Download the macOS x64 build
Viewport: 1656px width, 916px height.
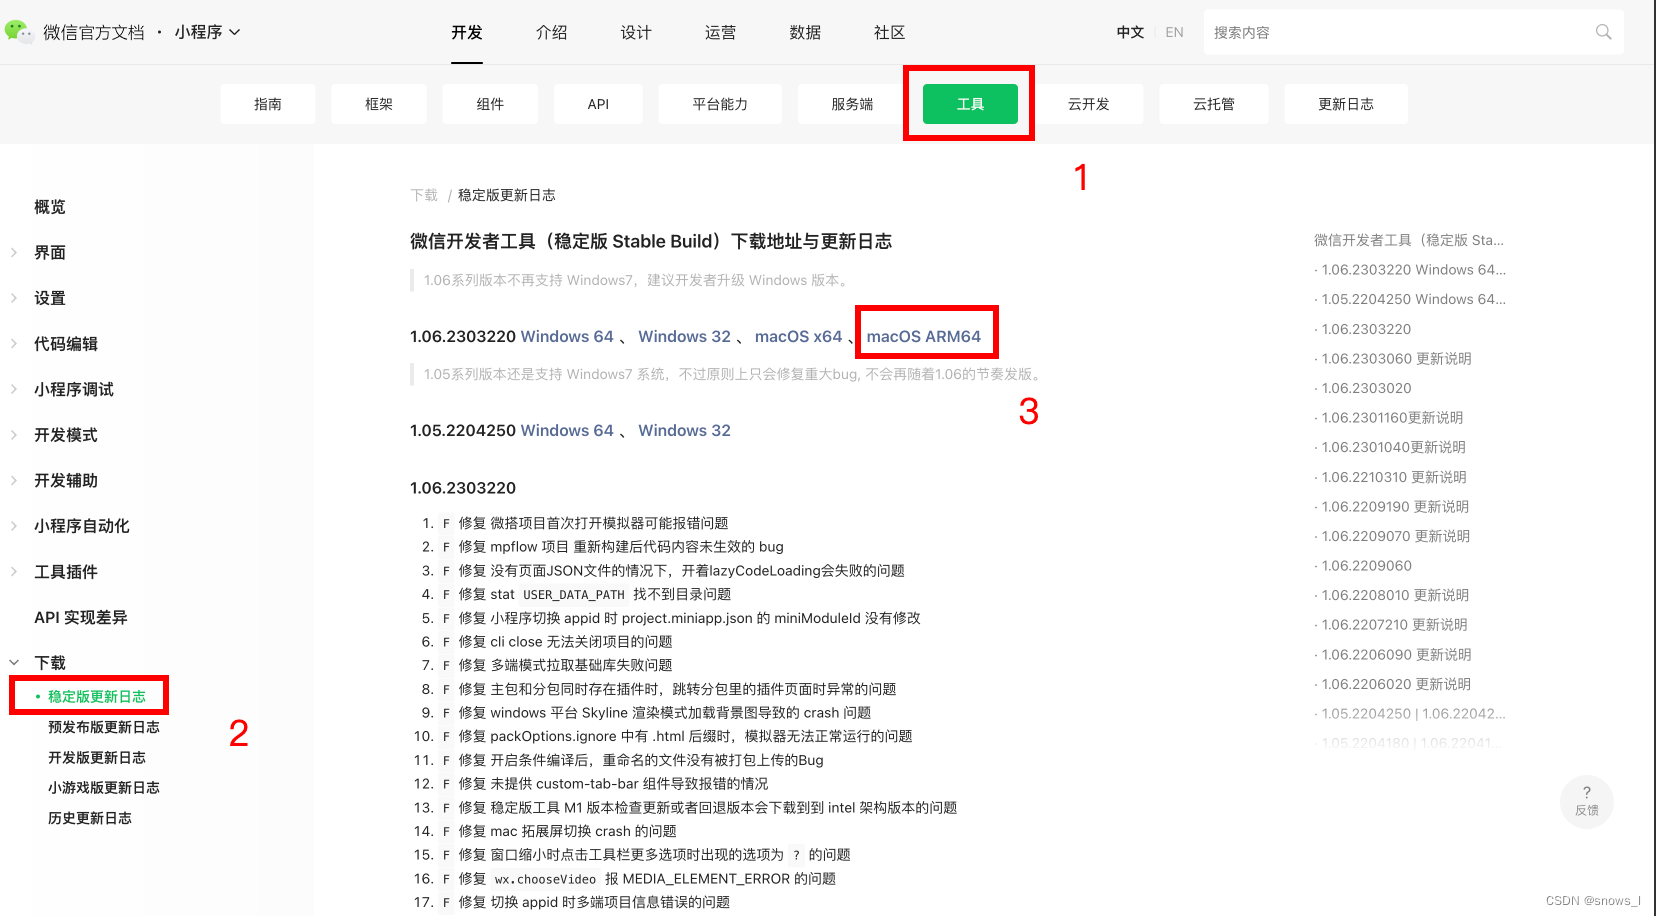(799, 337)
